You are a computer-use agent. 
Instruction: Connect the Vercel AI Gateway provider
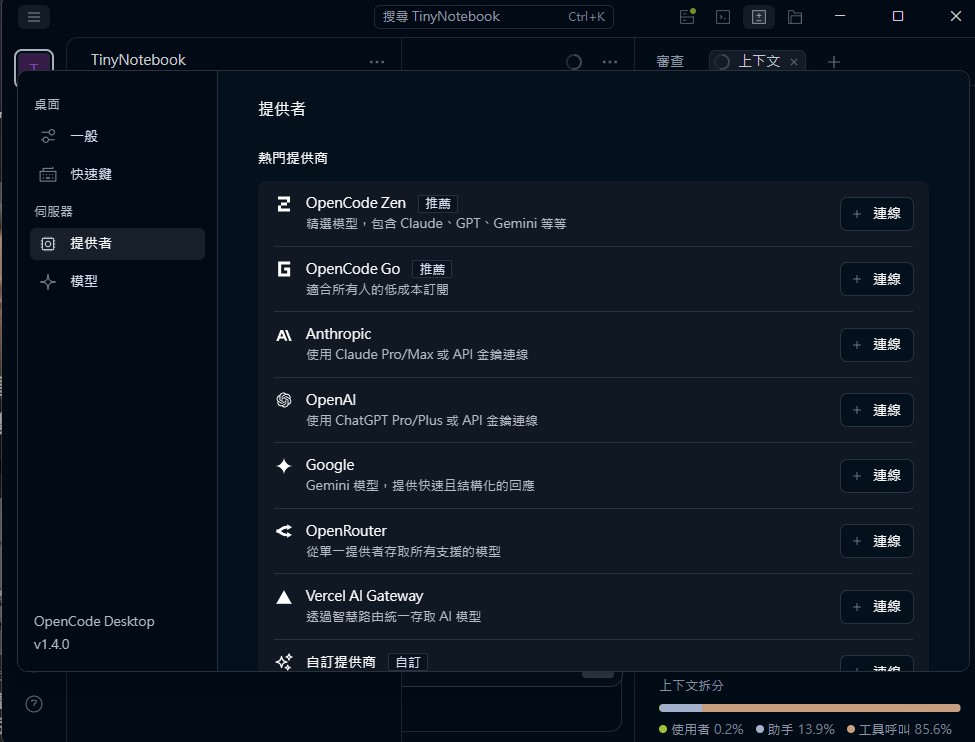pos(876,606)
